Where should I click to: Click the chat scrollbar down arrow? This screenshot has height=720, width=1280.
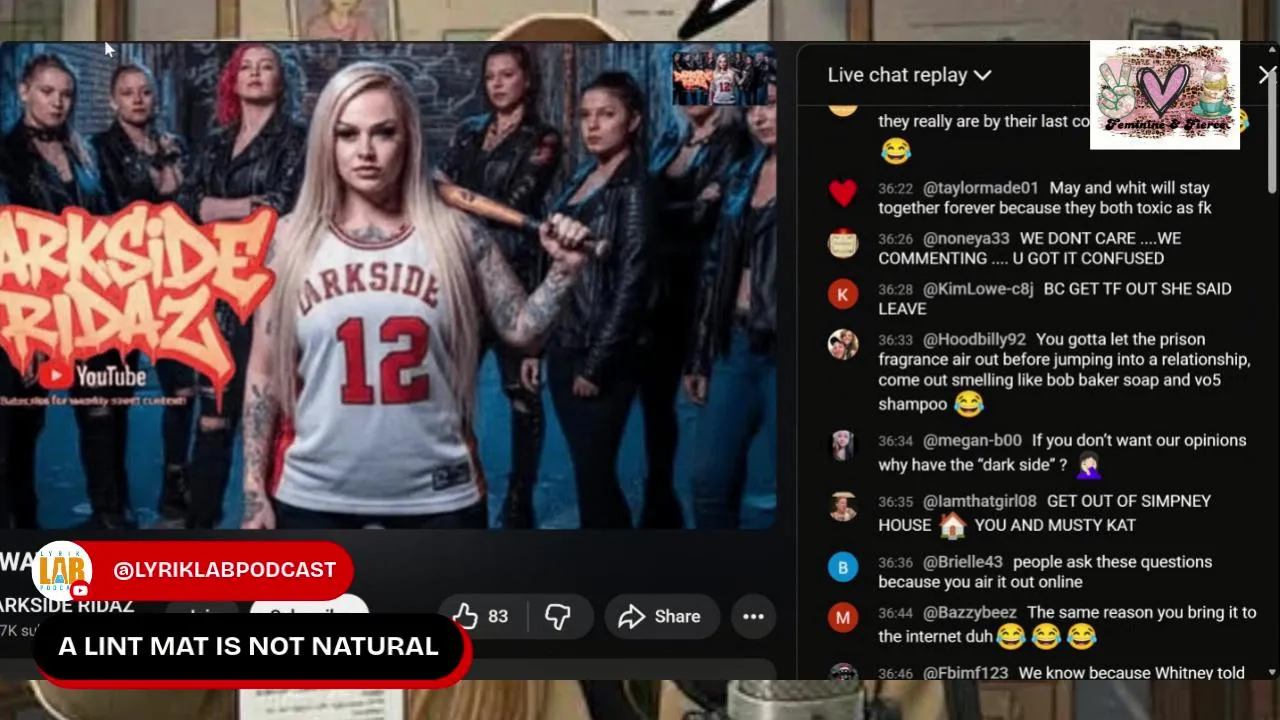[x=1272, y=673]
